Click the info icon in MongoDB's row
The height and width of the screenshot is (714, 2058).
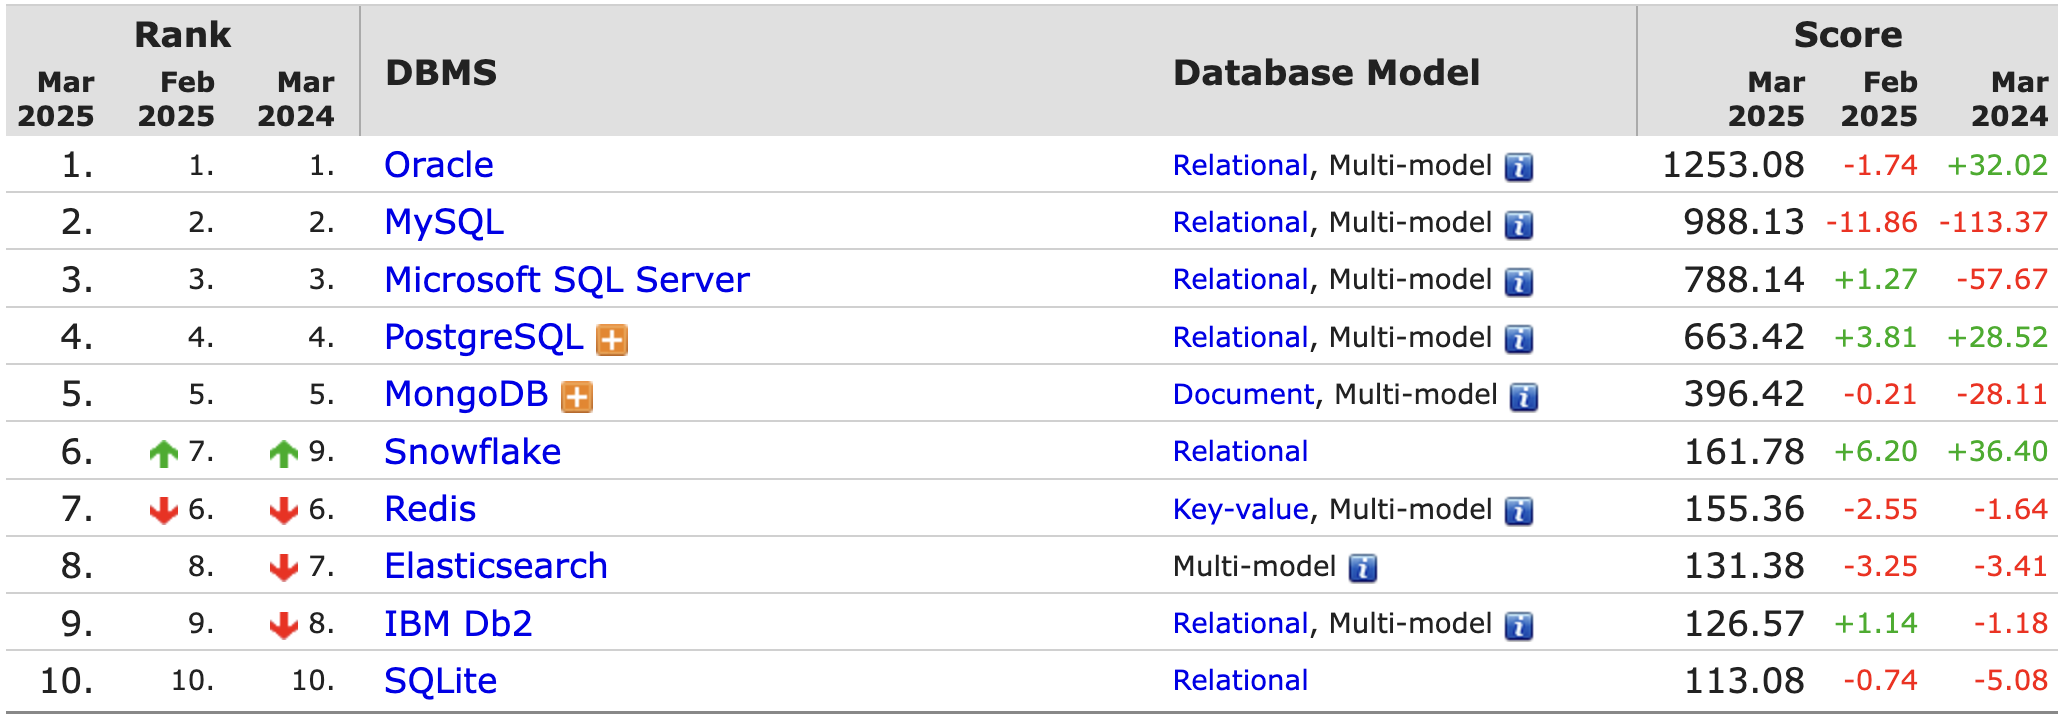tap(1524, 397)
